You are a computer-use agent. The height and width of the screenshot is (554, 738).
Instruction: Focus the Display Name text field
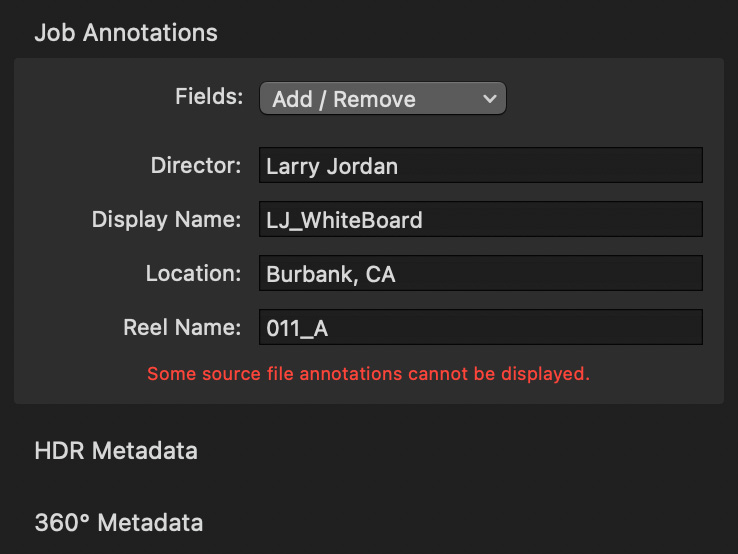click(481, 219)
